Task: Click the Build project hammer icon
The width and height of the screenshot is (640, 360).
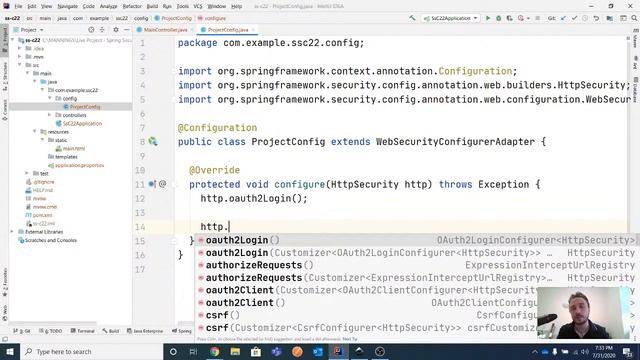Action: pyautogui.click(x=412, y=18)
